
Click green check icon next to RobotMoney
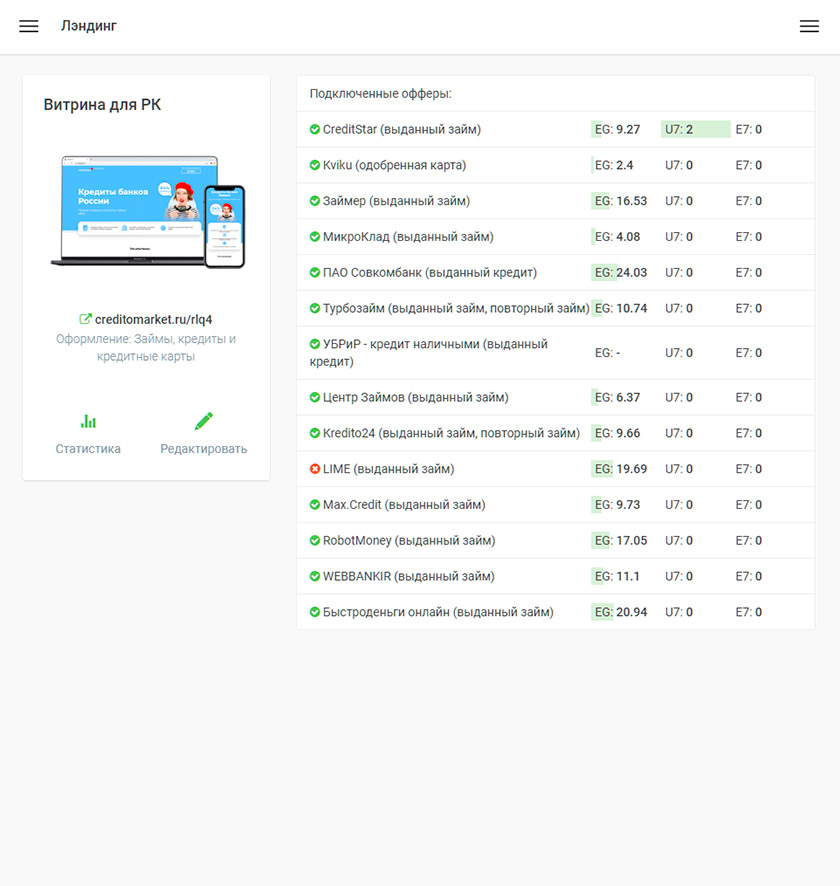pyautogui.click(x=315, y=540)
